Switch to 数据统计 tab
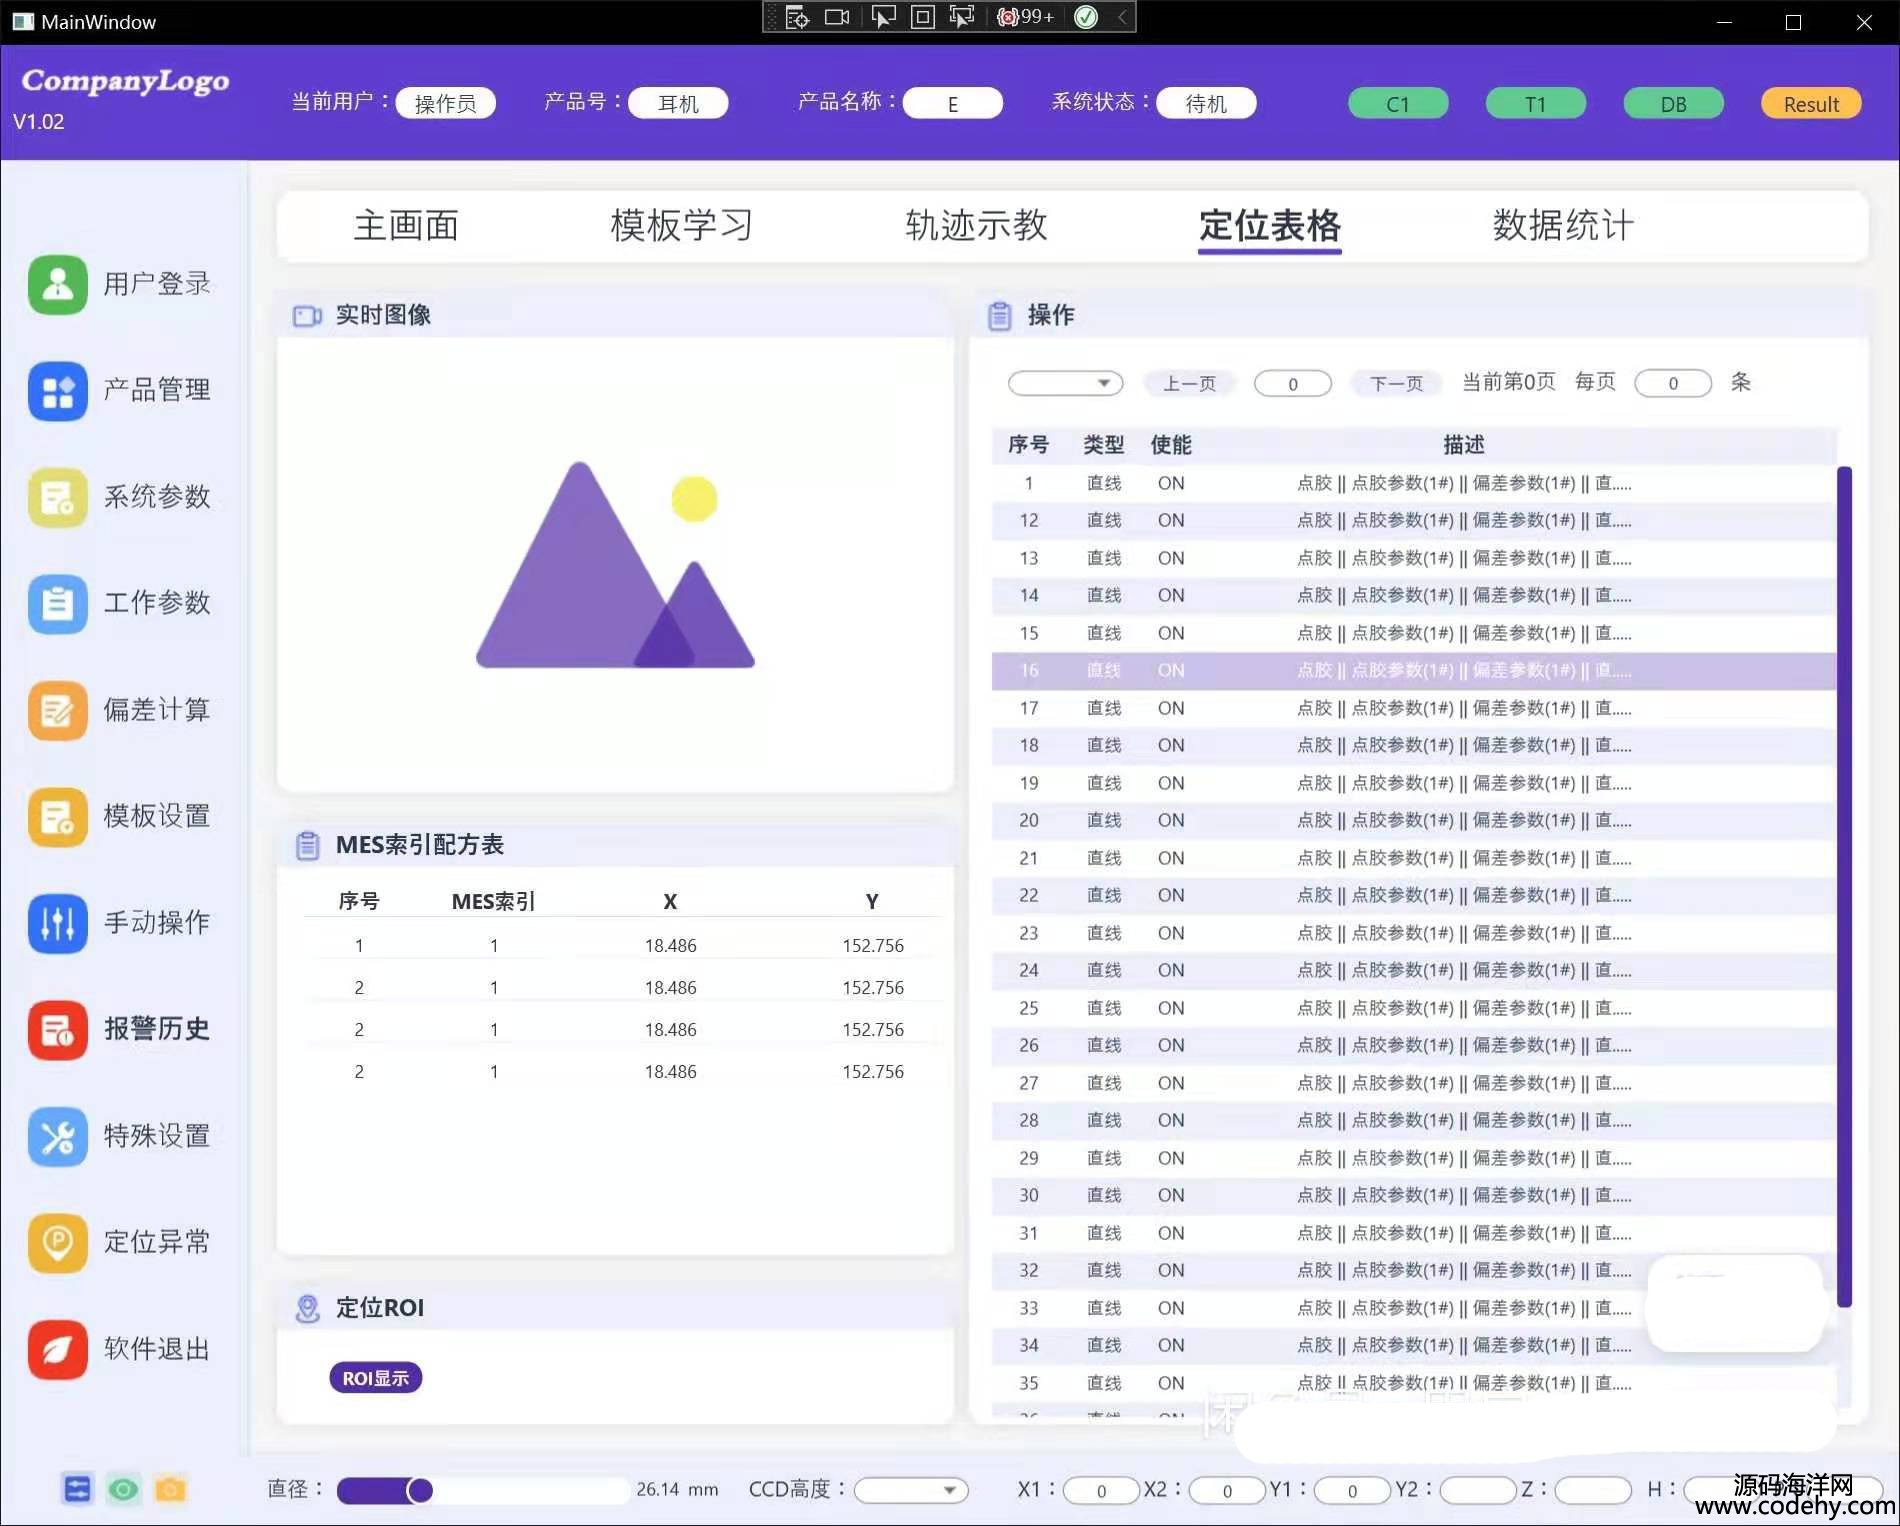 click(x=1564, y=225)
